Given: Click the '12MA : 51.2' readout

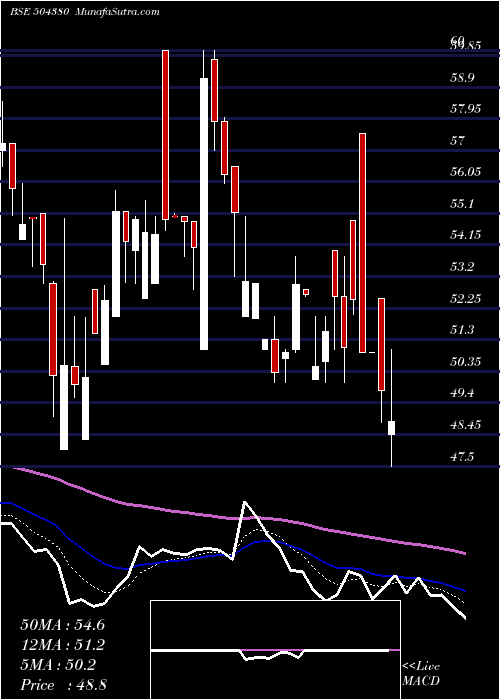Looking at the screenshot, I should click(63, 645).
